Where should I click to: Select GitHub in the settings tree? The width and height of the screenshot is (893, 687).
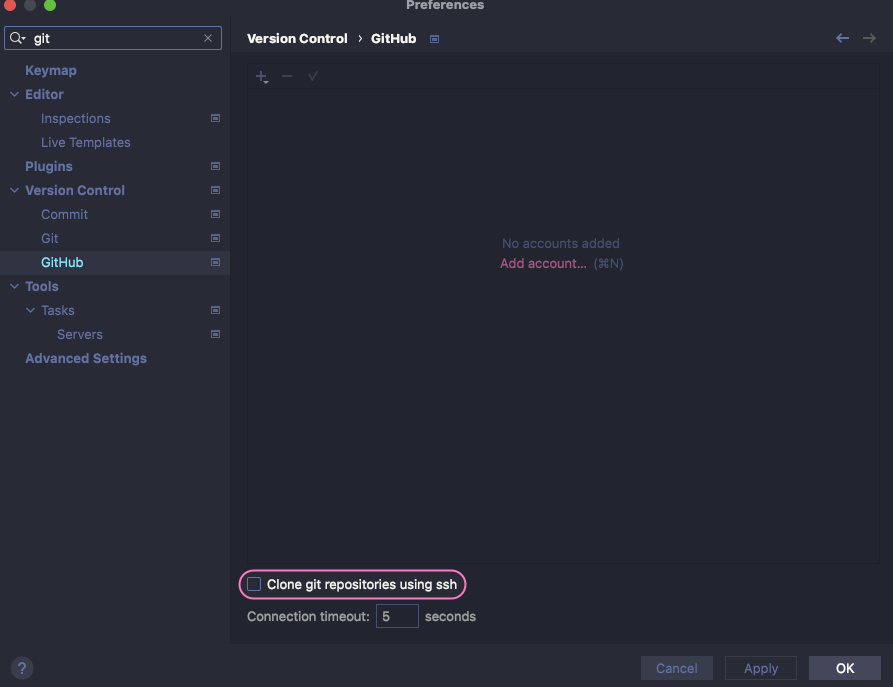62,263
